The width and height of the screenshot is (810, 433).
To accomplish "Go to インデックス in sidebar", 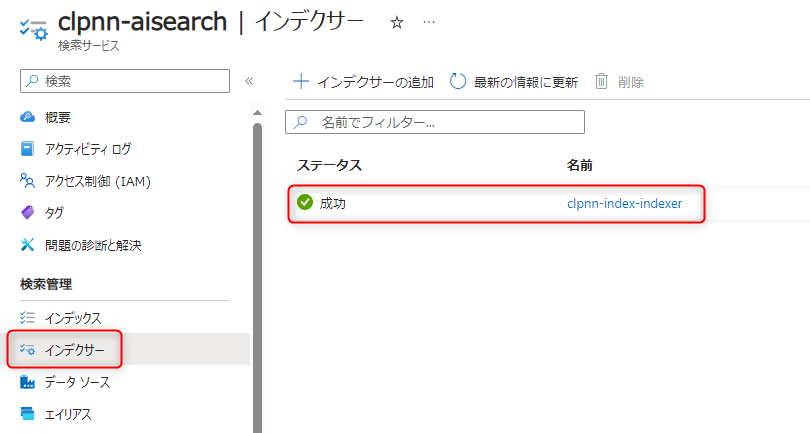I will click(x=73, y=318).
